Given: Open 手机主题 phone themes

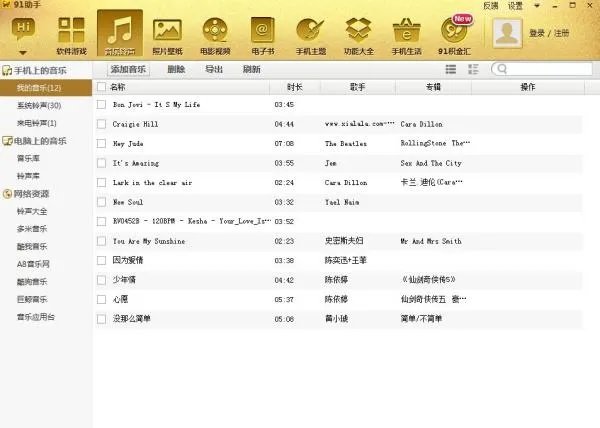Looking at the screenshot, I should point(311,36).
